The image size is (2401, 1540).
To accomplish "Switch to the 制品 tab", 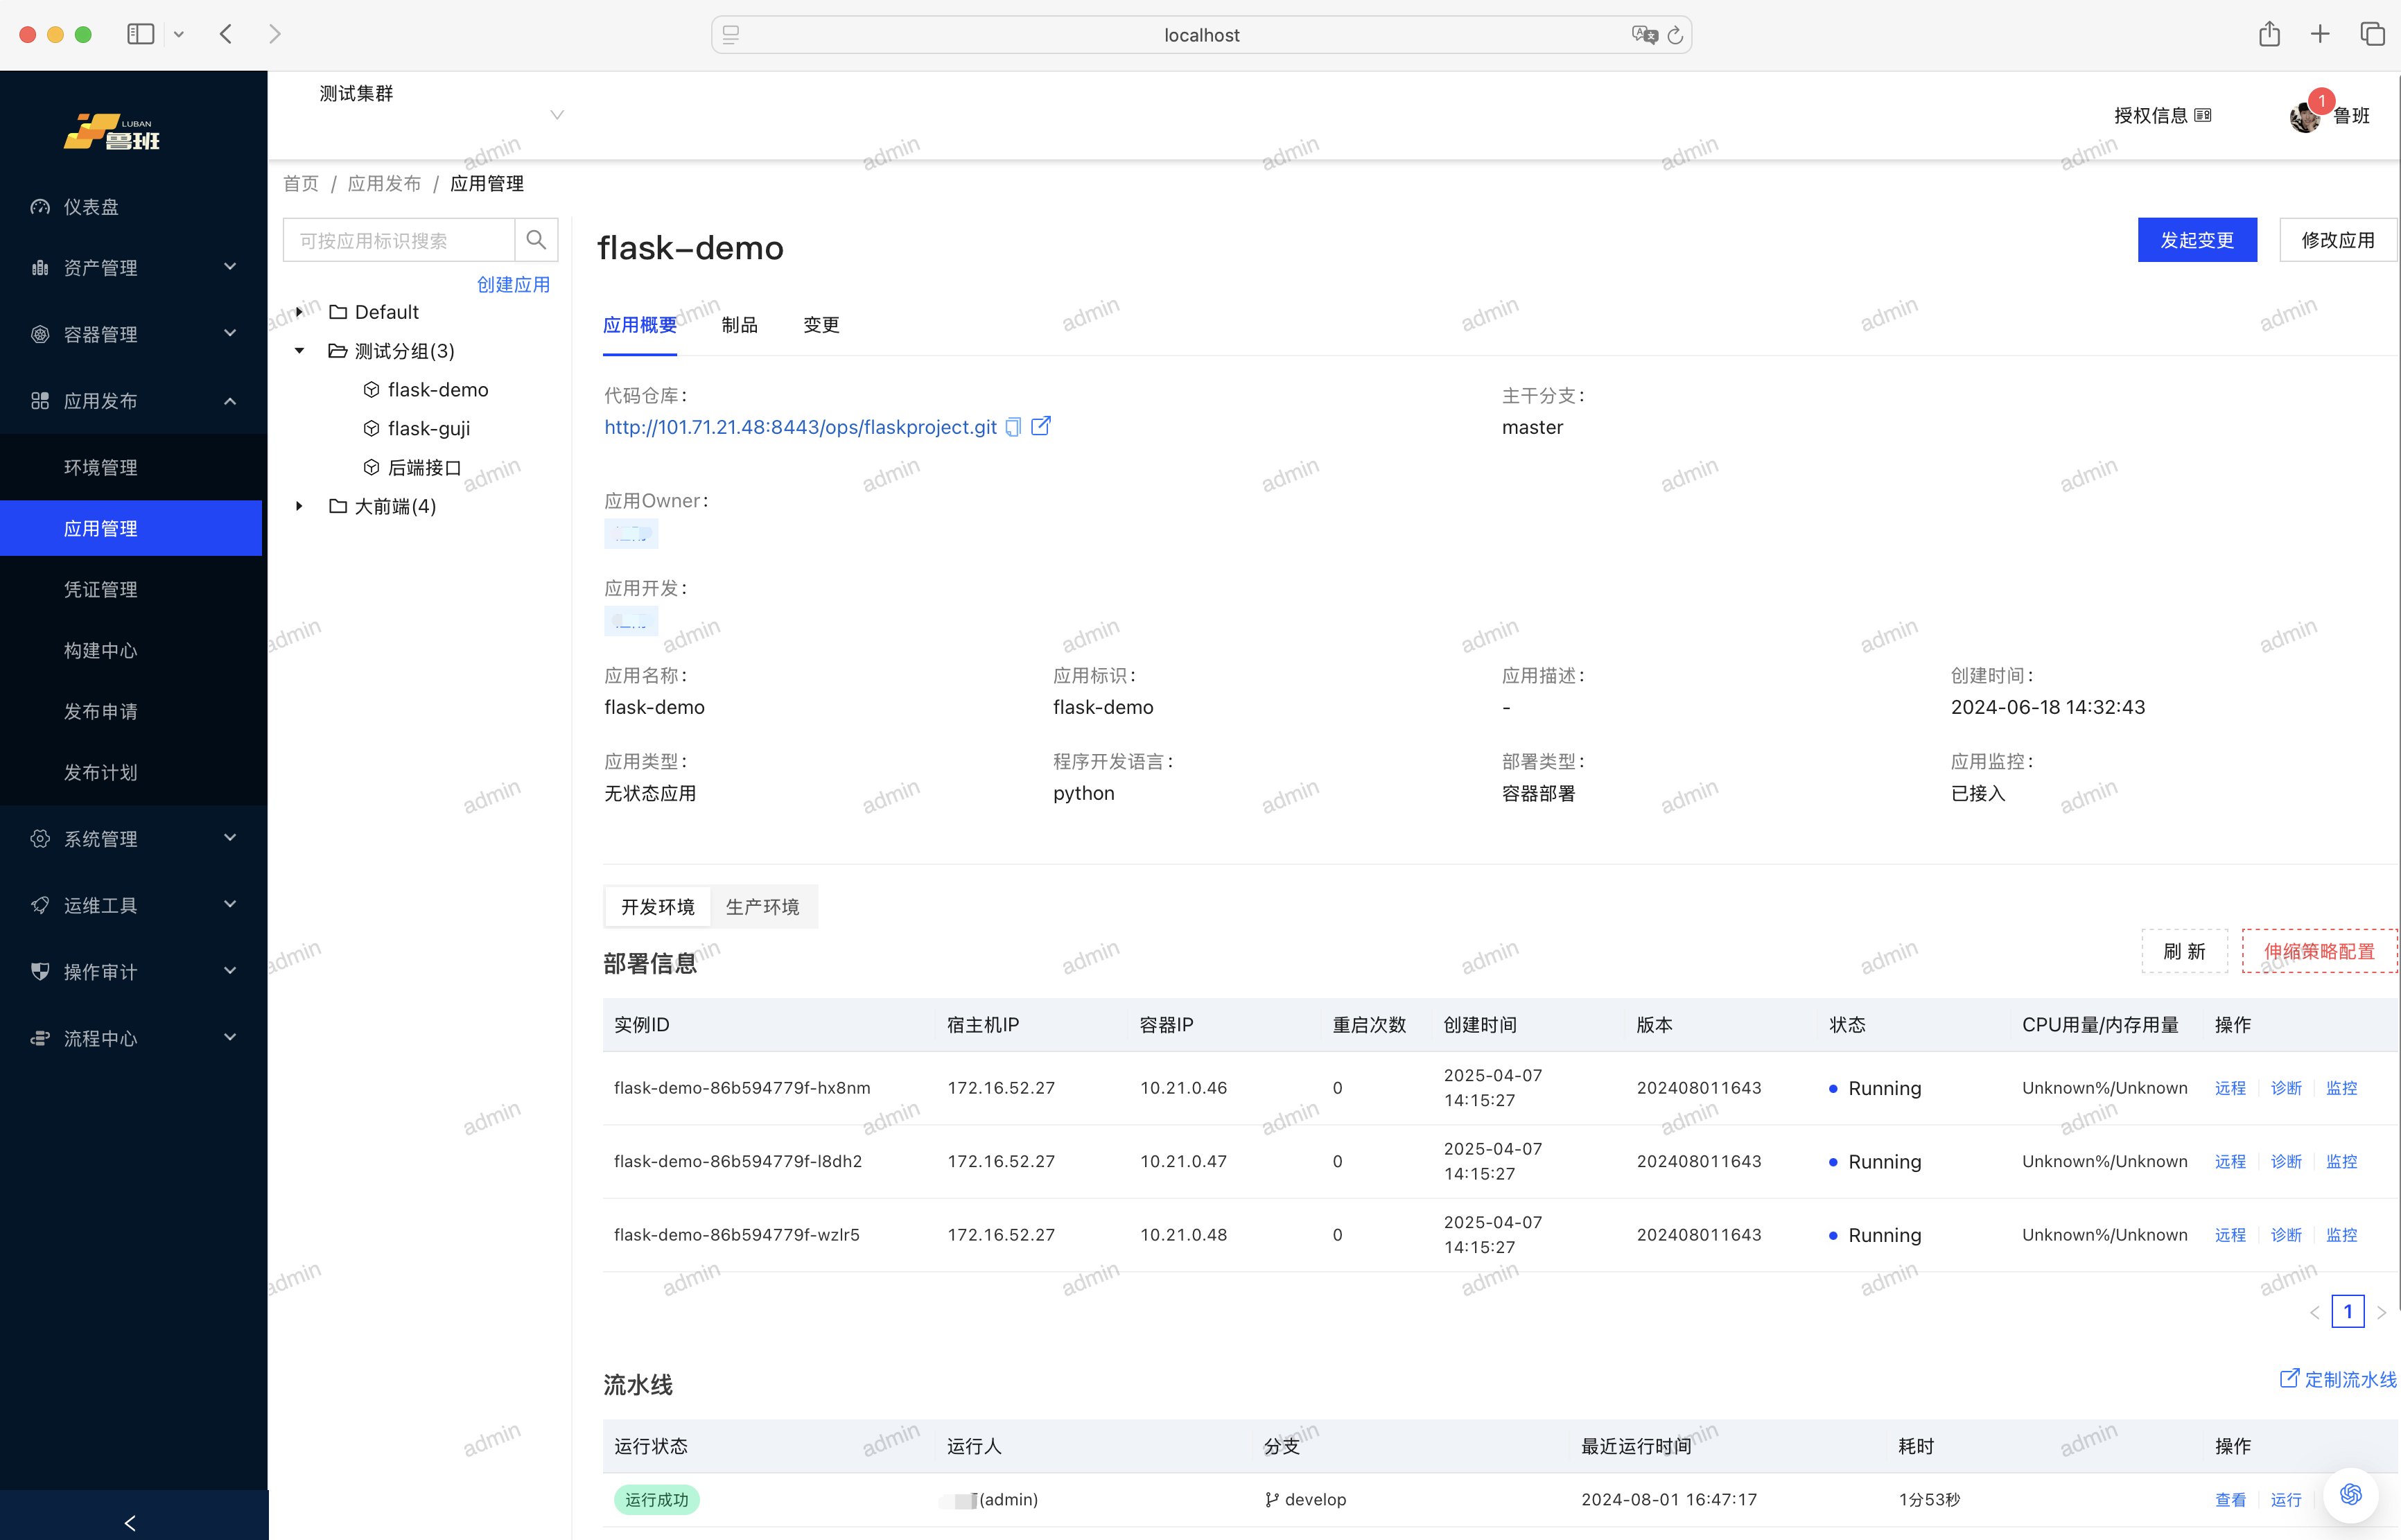I will coord(739,325).
